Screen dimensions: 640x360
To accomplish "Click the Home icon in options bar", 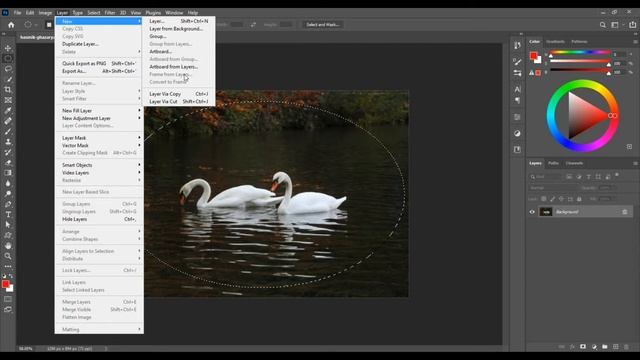I will [x=11, y=25].
